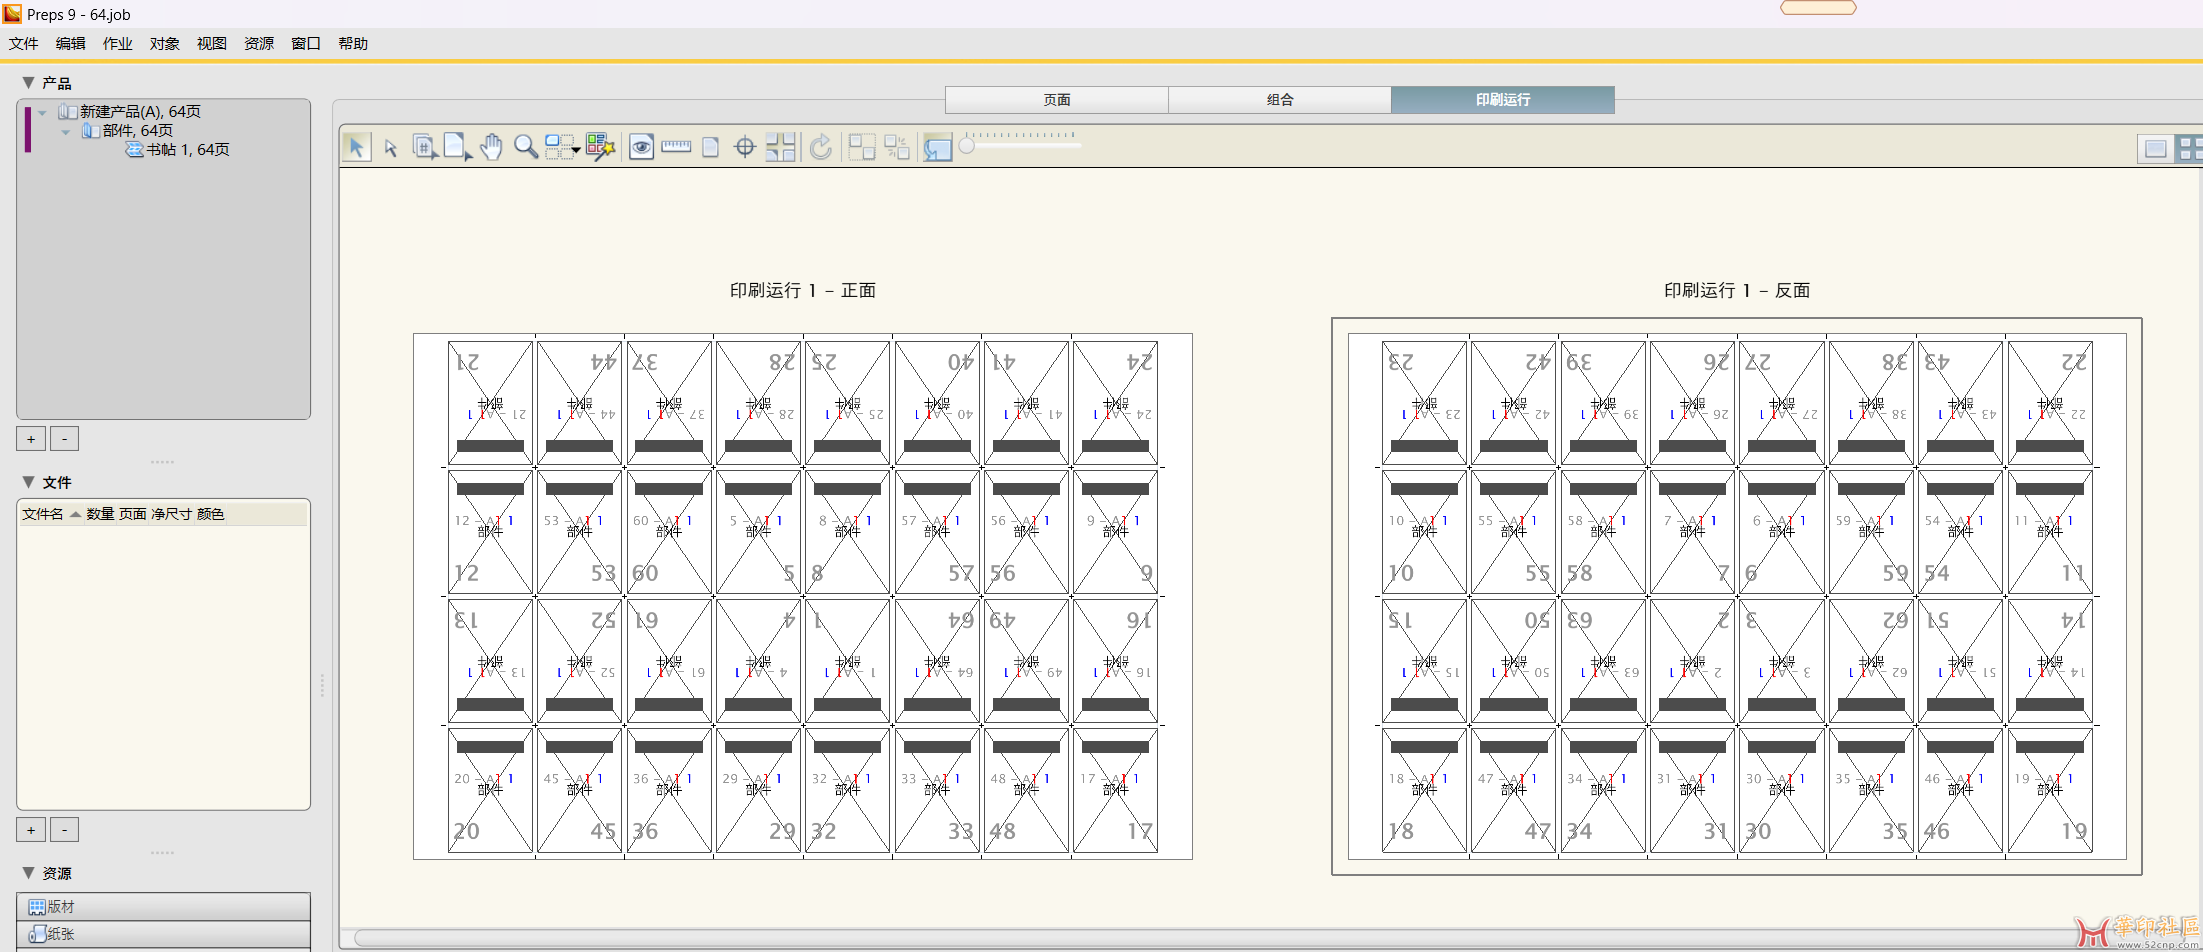The width and height of the screenshot is (2203, 952).
Task: Click the fit-to-window icon
Action: click(937, 147)
